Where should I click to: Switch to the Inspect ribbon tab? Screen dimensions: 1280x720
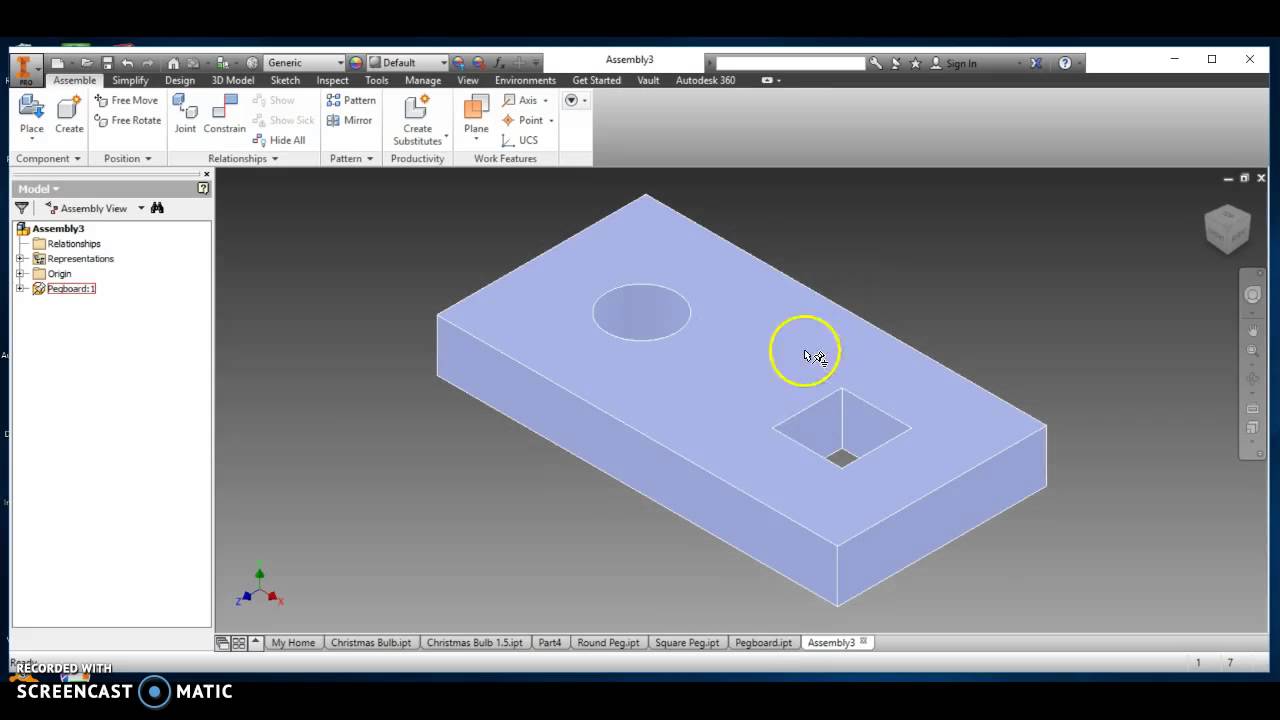tap(332, 80)
